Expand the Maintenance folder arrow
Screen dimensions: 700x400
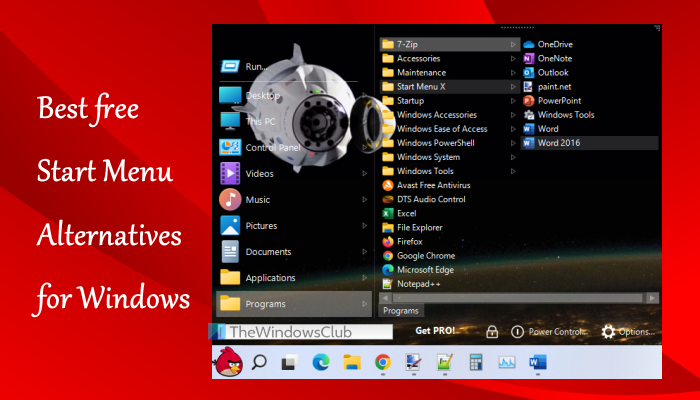point(513,72)
